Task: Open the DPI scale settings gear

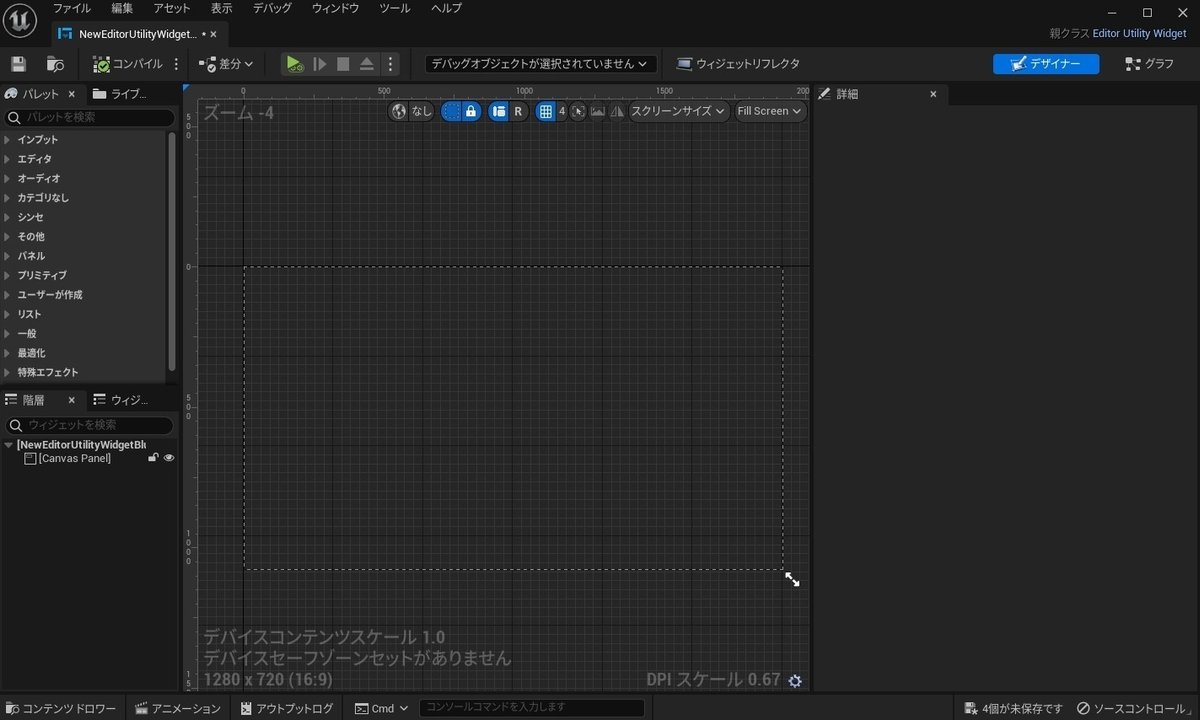Action: [794, 680]
